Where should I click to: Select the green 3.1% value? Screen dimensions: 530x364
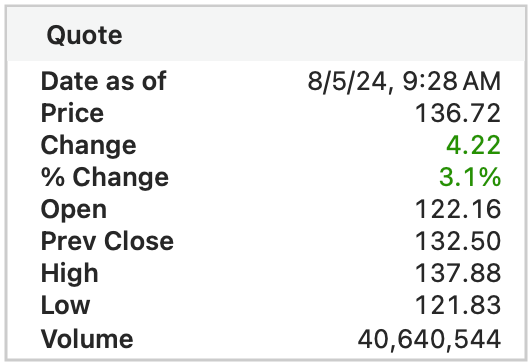[470, 177]
